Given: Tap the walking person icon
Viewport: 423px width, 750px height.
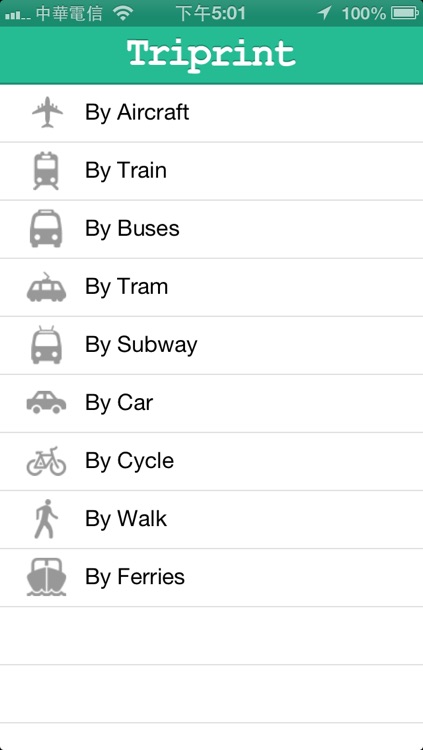Looking at the screenshot, I should coord(46,519).
